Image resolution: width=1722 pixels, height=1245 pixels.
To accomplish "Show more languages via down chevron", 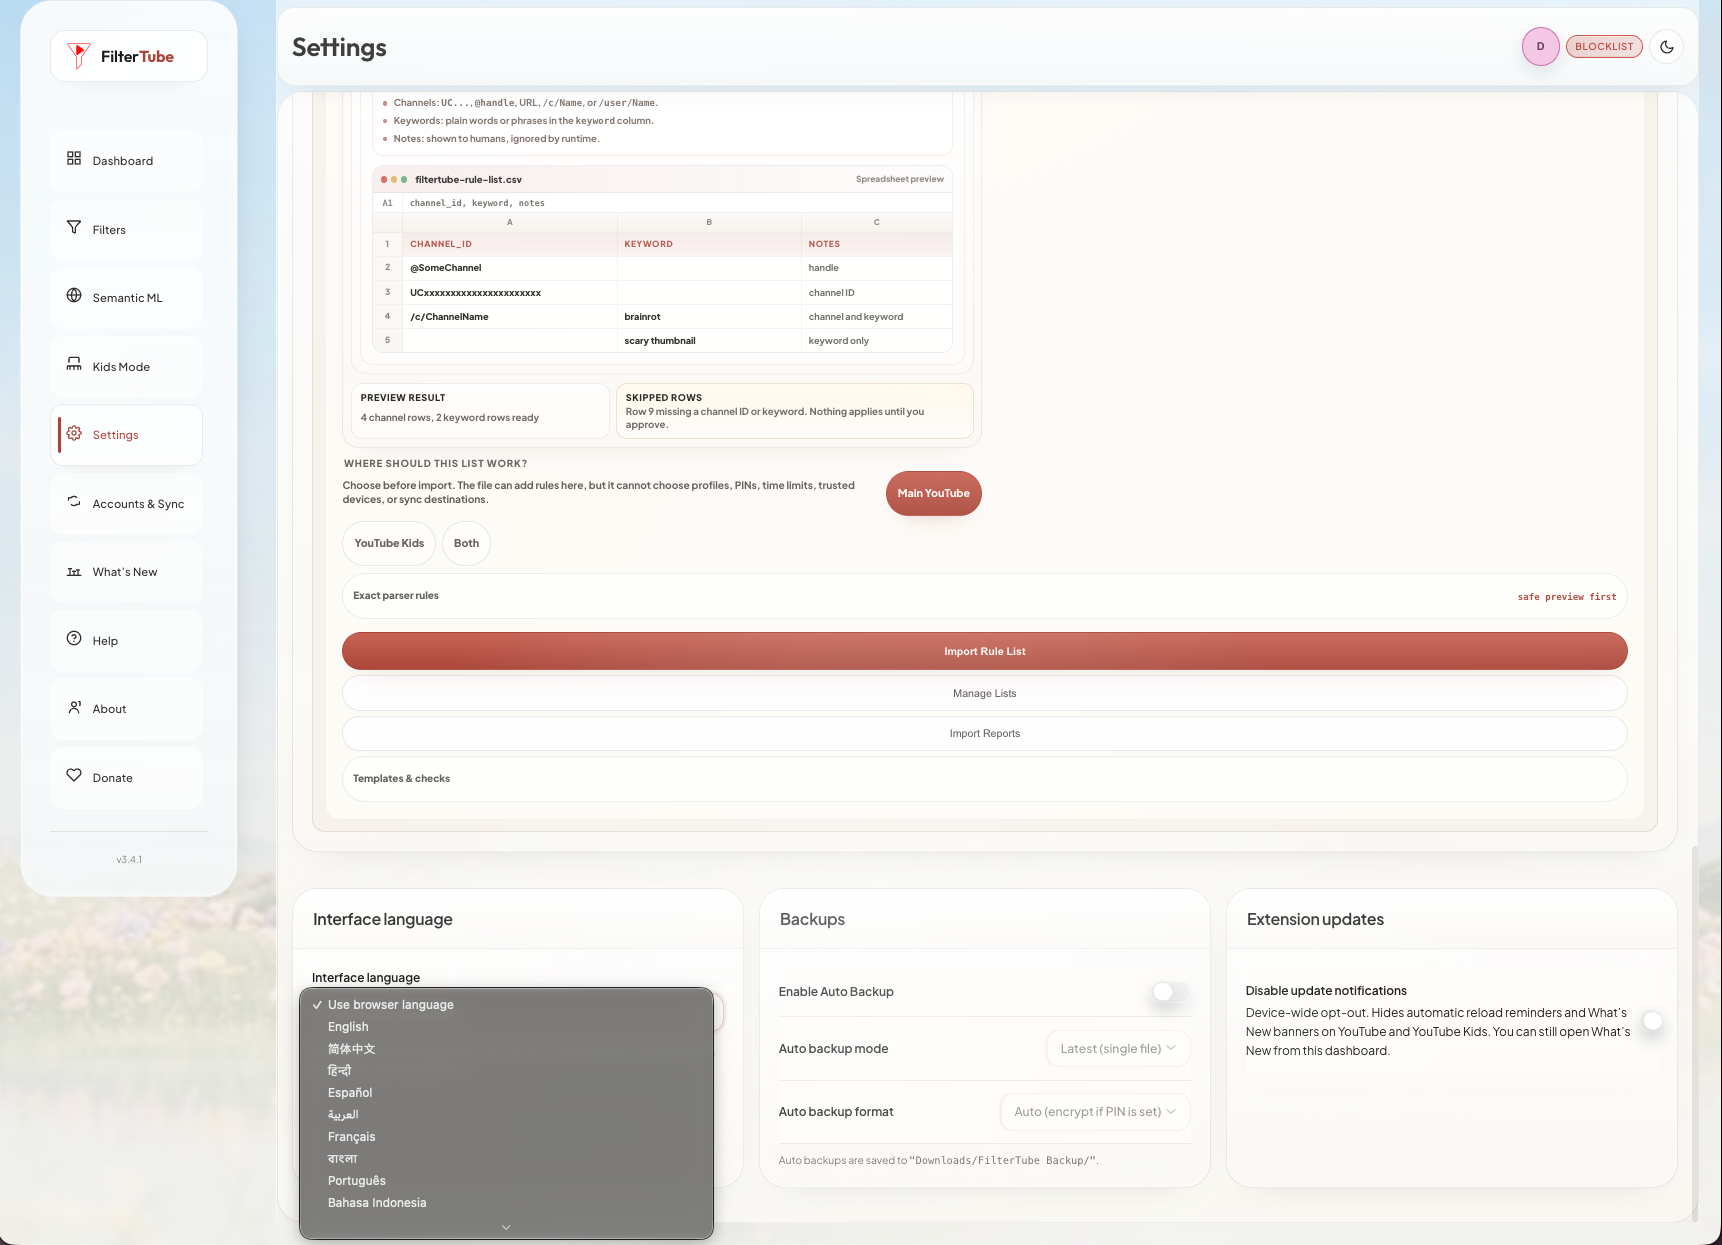I will [506, 1227].
